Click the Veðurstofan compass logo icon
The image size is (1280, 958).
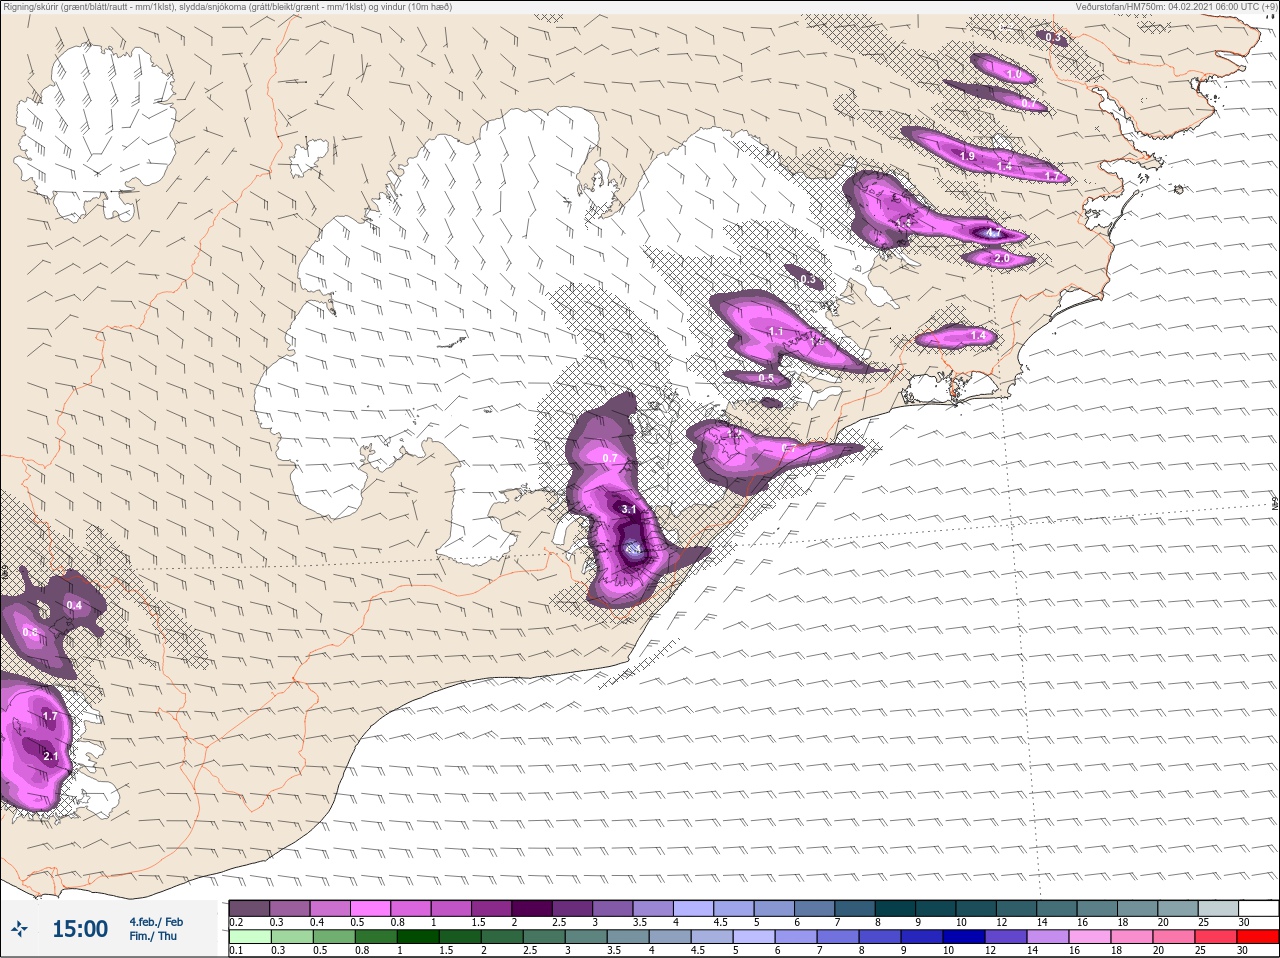[x=20, y=930]
